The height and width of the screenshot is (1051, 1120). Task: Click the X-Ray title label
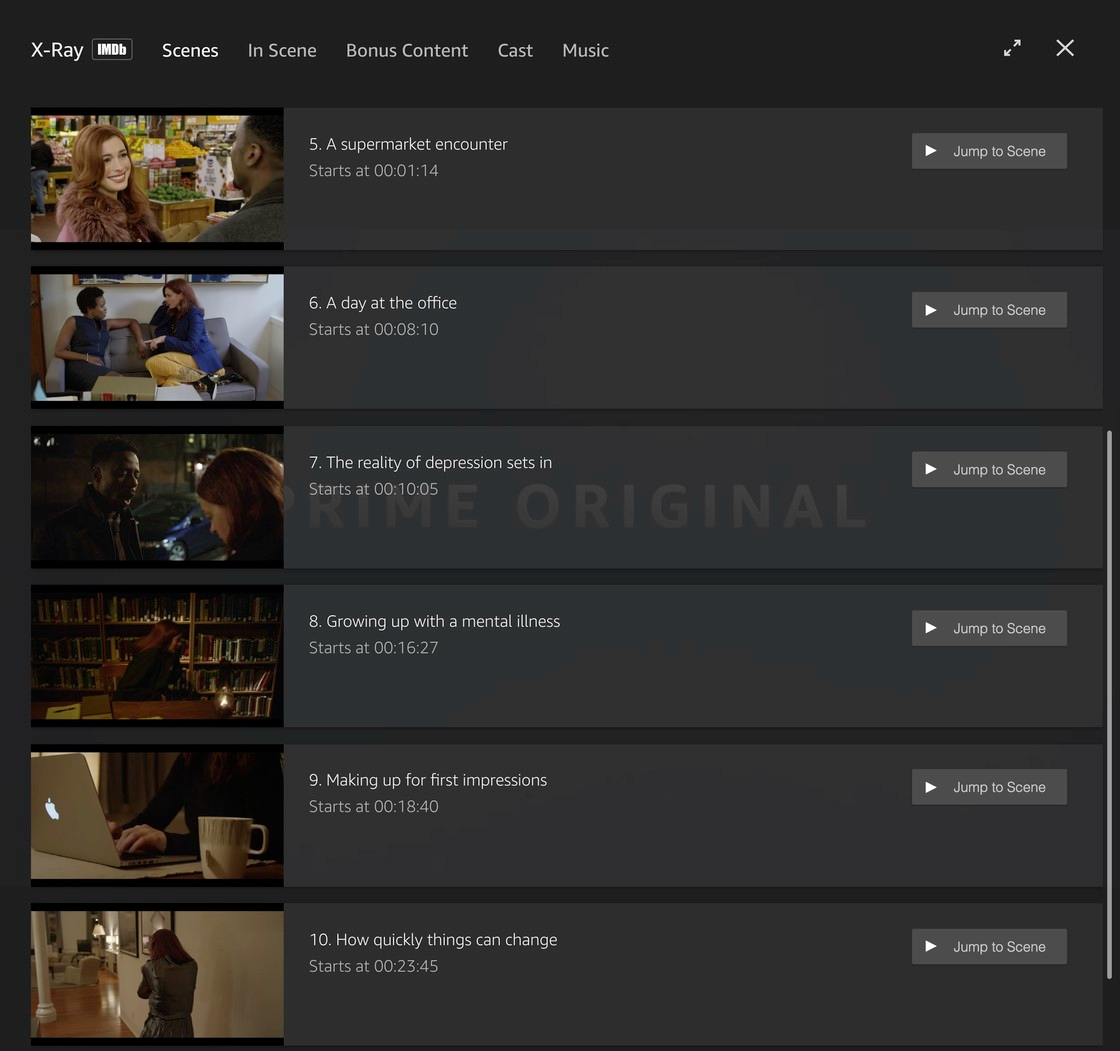[57, 50]
